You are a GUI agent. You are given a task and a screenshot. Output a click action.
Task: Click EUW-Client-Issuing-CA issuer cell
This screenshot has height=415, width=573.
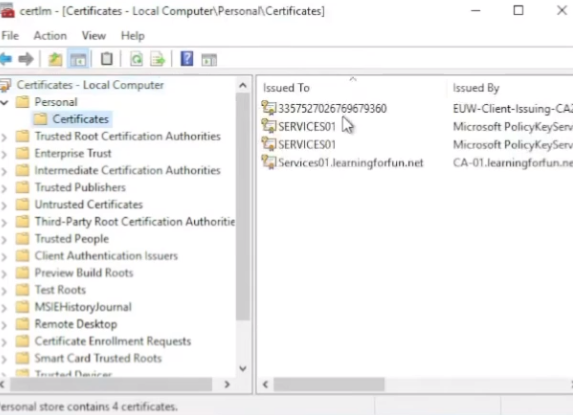[512, 108]
